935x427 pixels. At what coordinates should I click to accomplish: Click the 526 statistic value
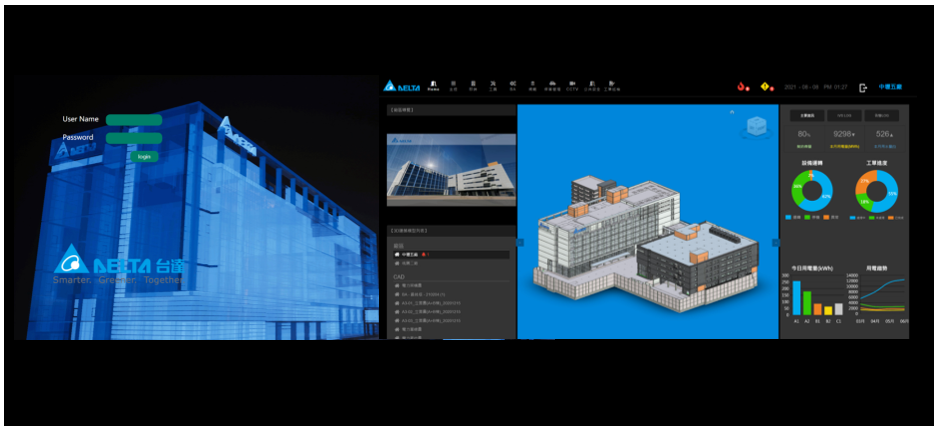tap(884, 134)
